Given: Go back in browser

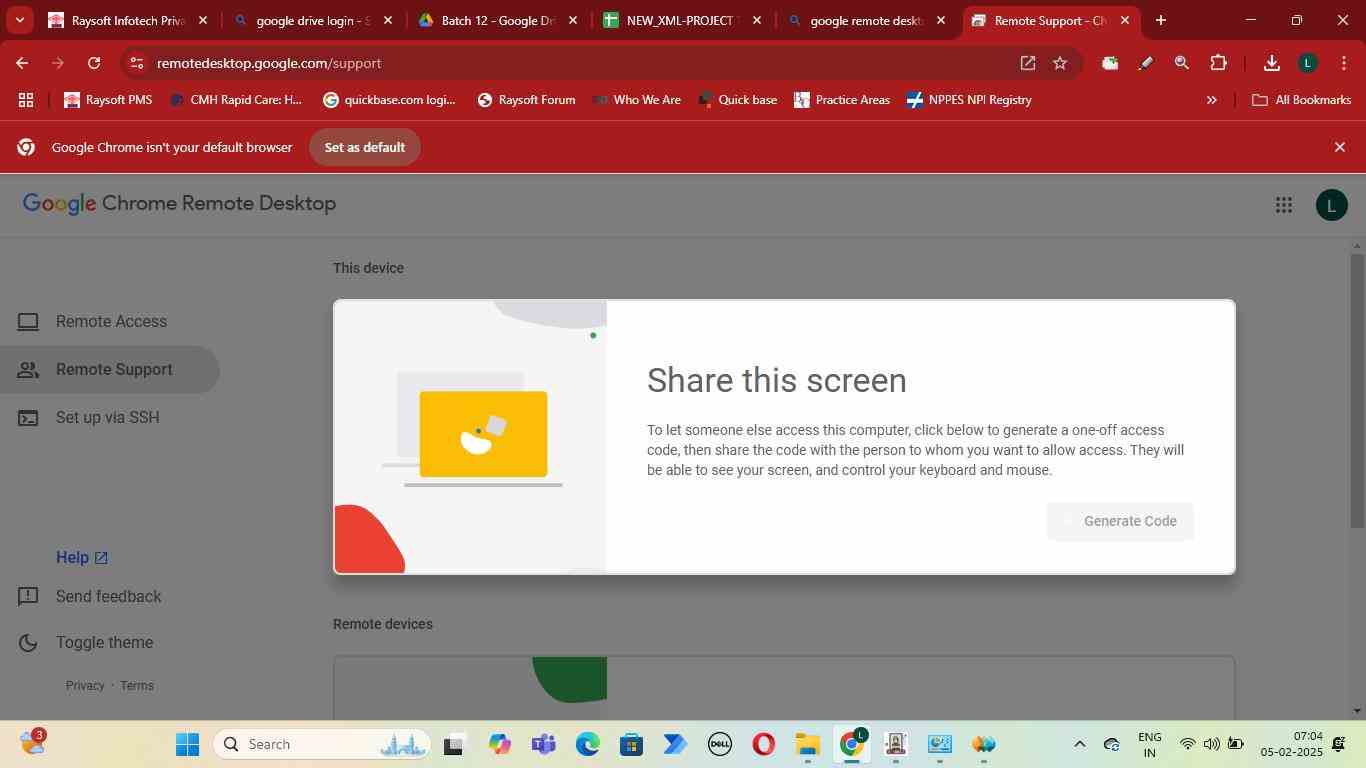Looking at the screenshot, I should pyautogui.click(x=22, y=63).
